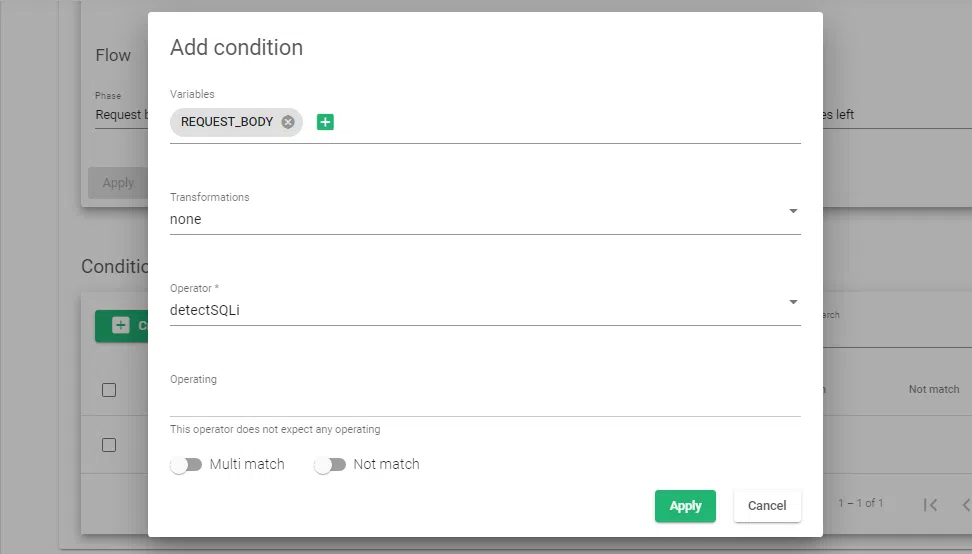Open the Transformations dropdown
Viewport: 972px width, 554px height.
[x=485, y=219]
